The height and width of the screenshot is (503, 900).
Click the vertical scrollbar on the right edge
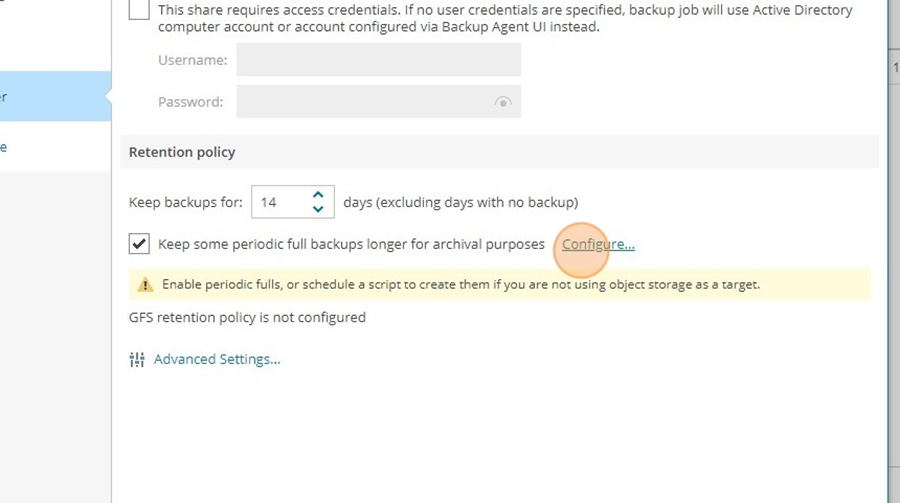[894, 252]
